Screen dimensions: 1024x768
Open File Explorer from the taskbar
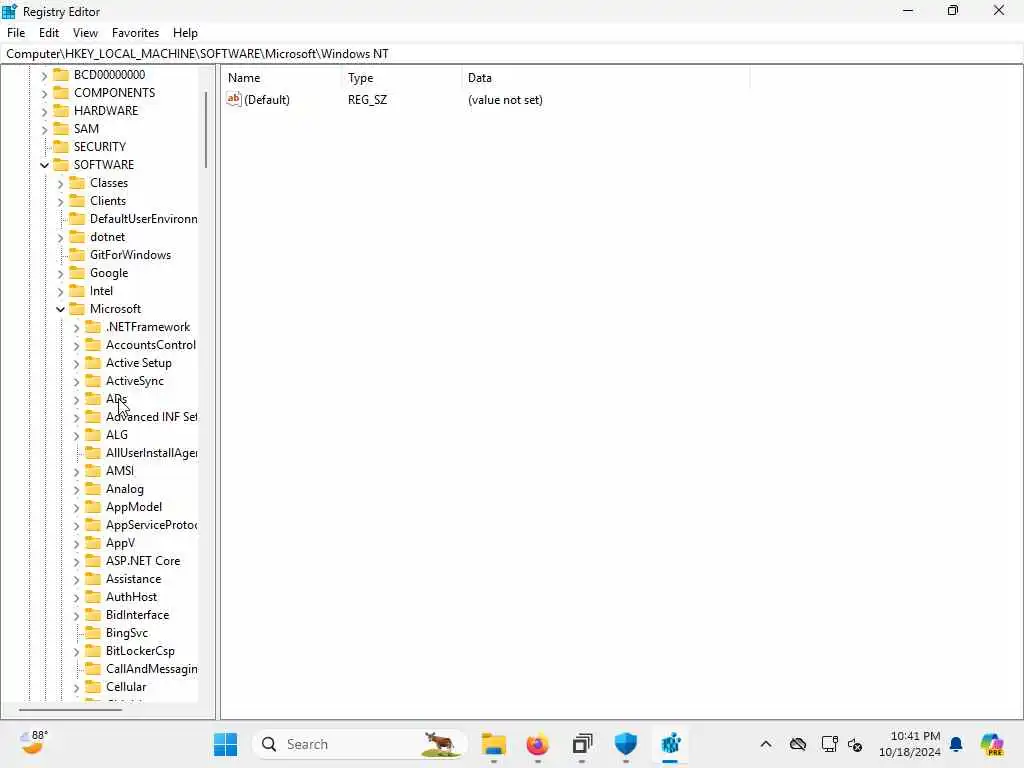coord(494,744)
